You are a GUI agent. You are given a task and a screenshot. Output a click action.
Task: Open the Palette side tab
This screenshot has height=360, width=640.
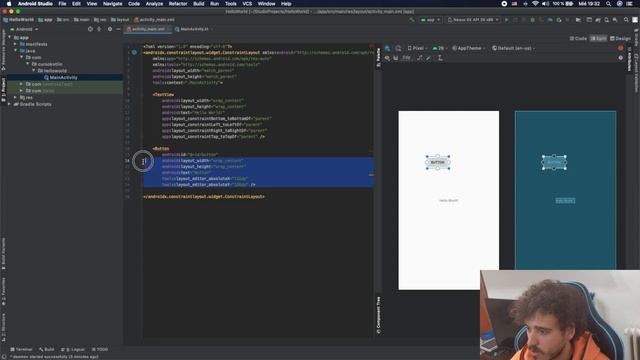tap(378, 57)
